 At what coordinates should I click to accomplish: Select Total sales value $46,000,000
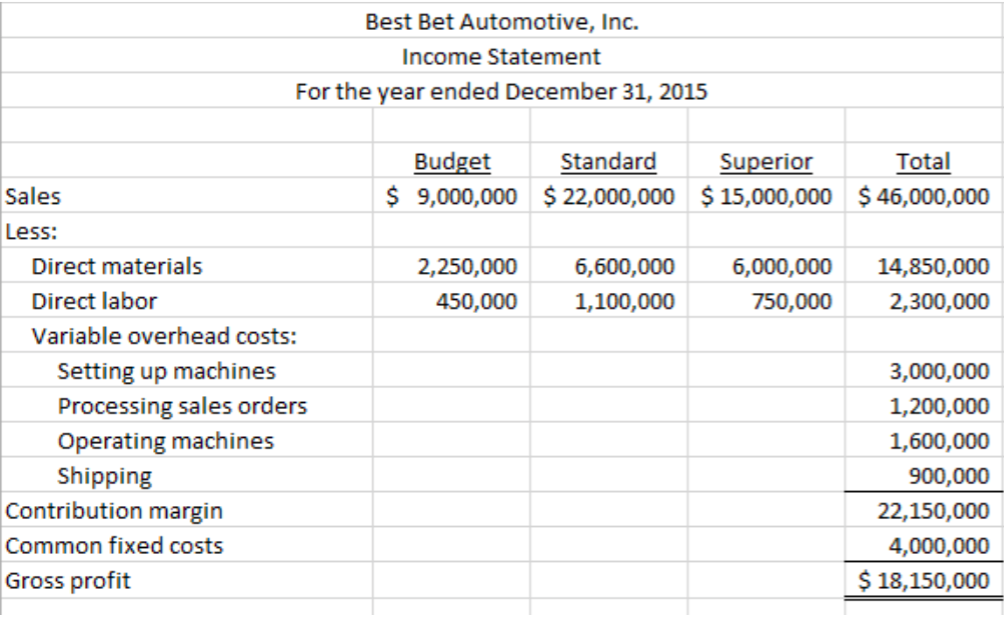[924, 196]
